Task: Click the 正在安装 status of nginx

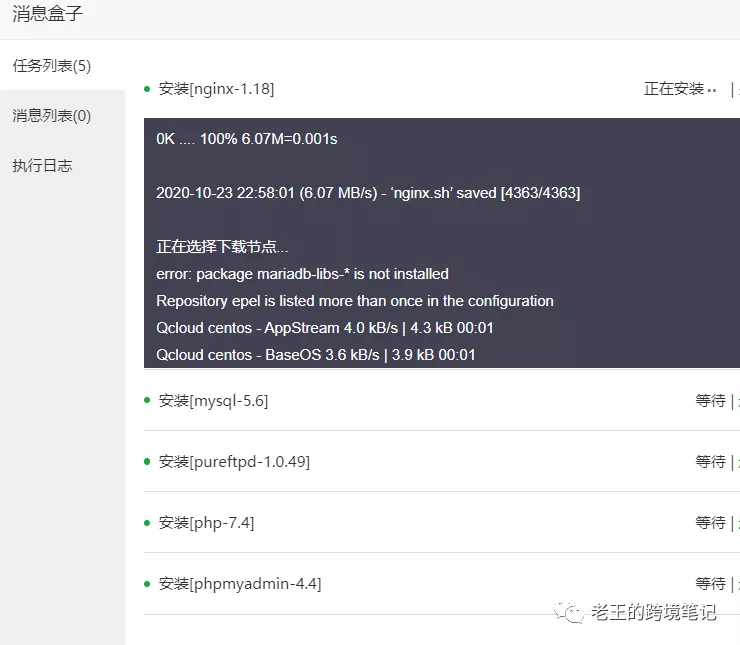Action: (674, 89)
